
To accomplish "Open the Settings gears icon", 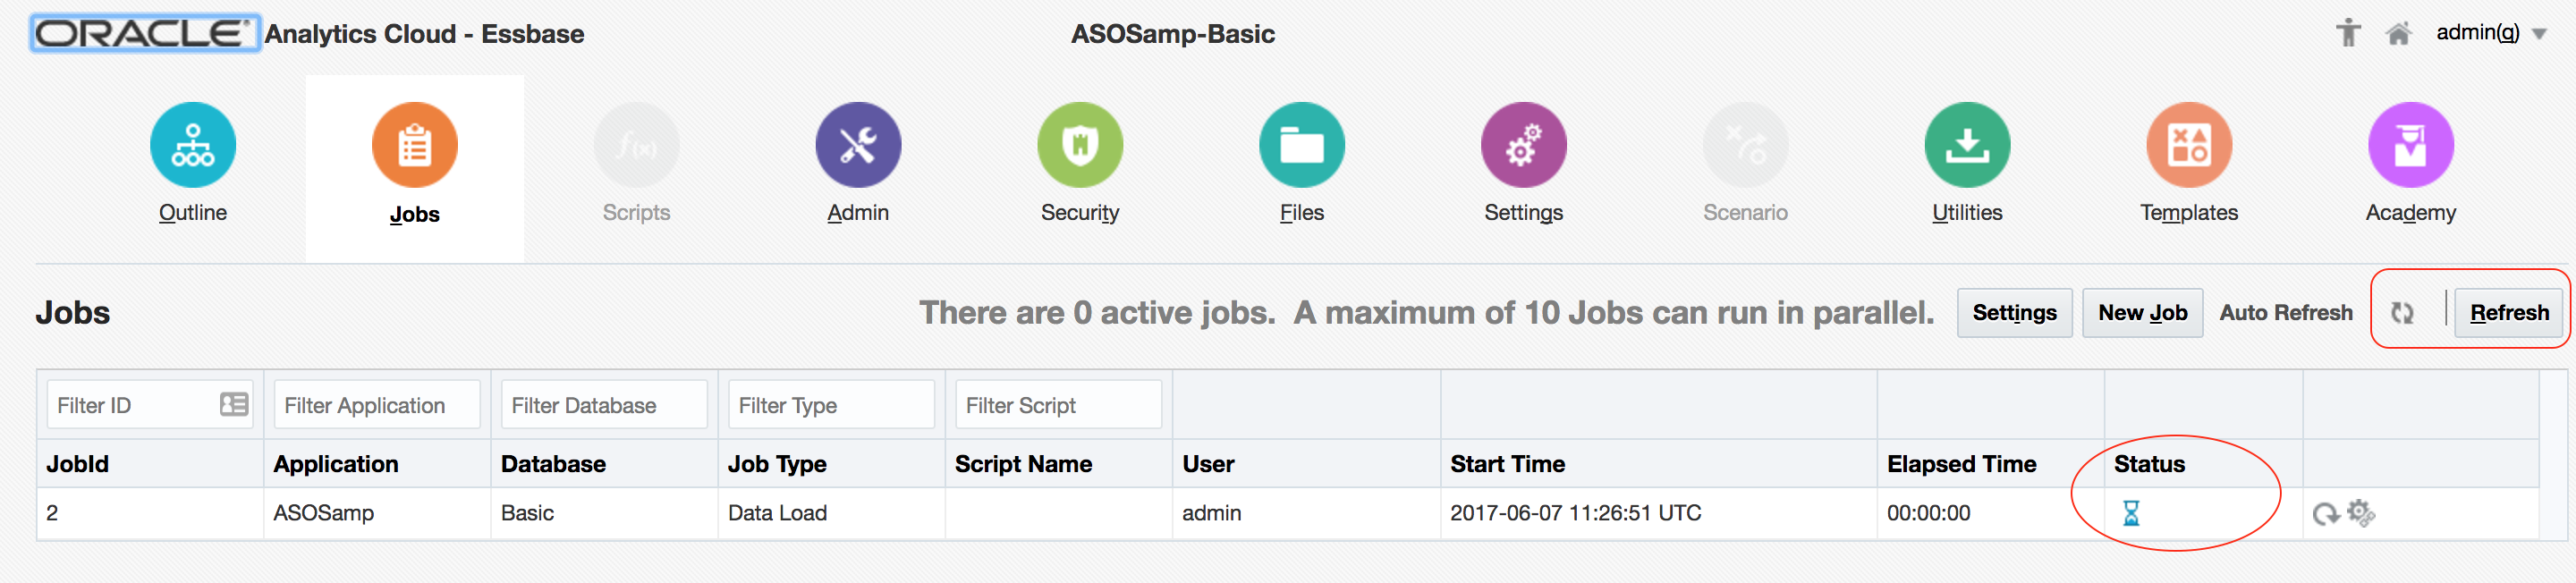I will (x=1524, y=145).
